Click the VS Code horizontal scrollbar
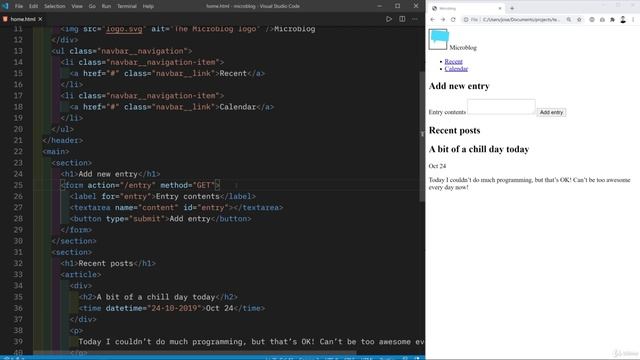Viewport: 640px width, 360px height. 195,352
